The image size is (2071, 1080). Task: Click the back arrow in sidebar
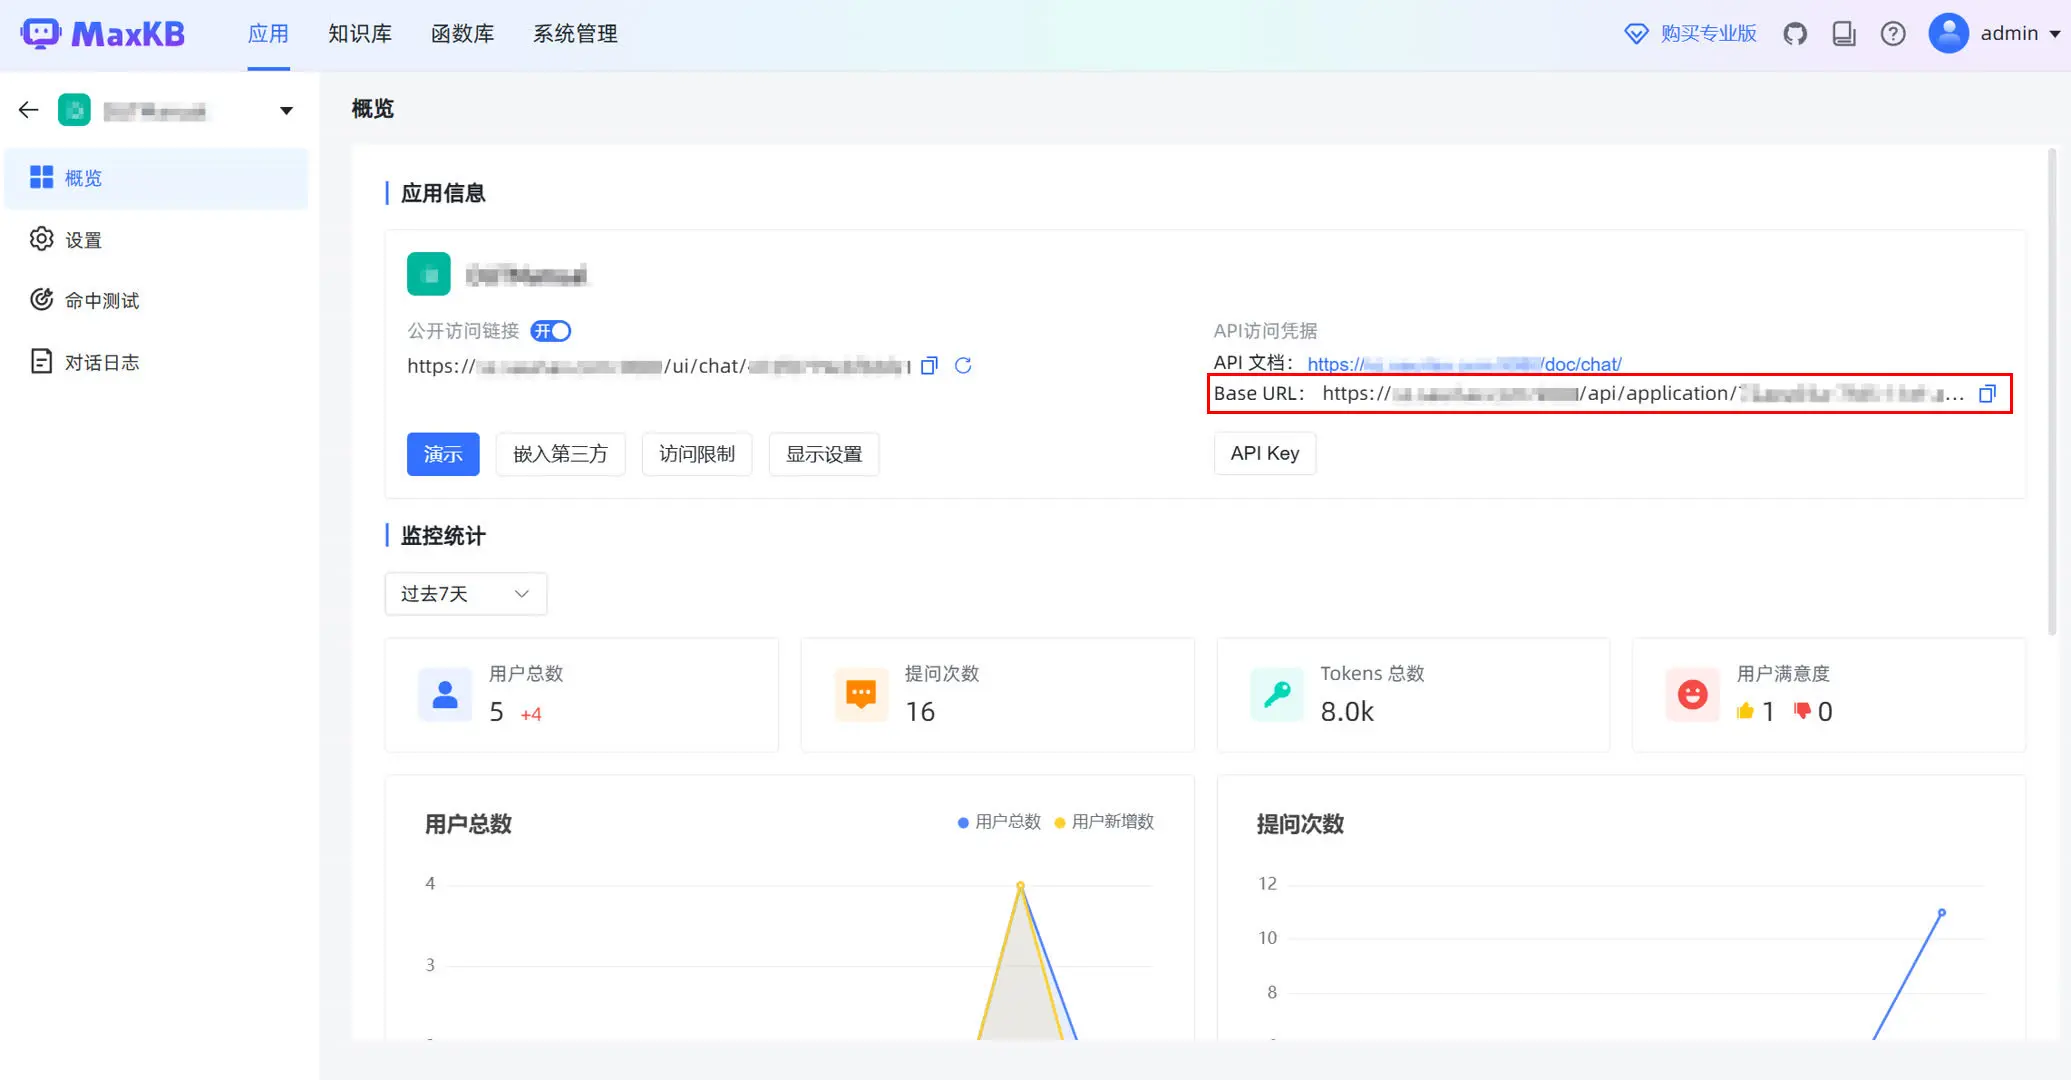tap(29, 110)
